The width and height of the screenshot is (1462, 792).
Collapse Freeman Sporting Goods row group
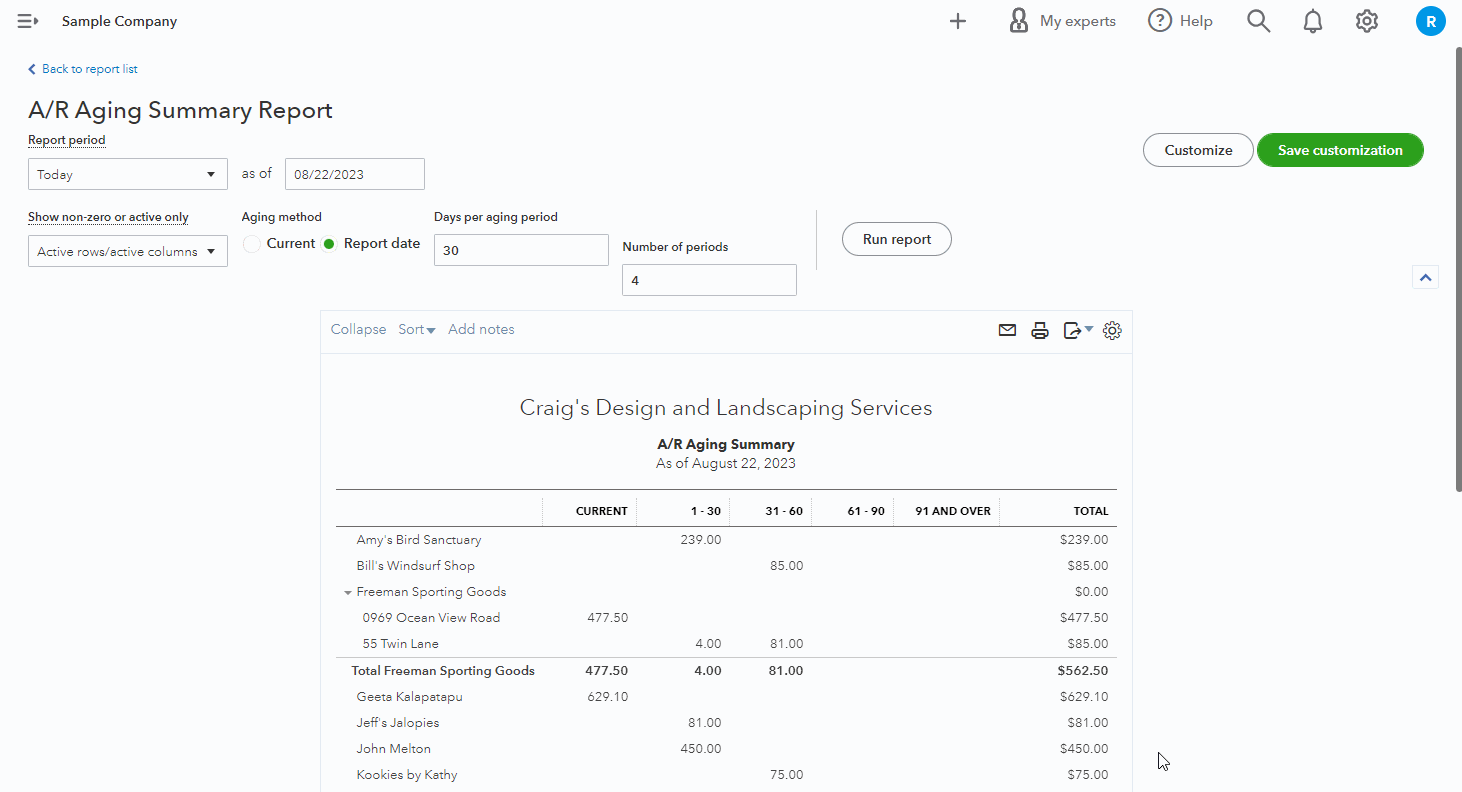point(348,593)
